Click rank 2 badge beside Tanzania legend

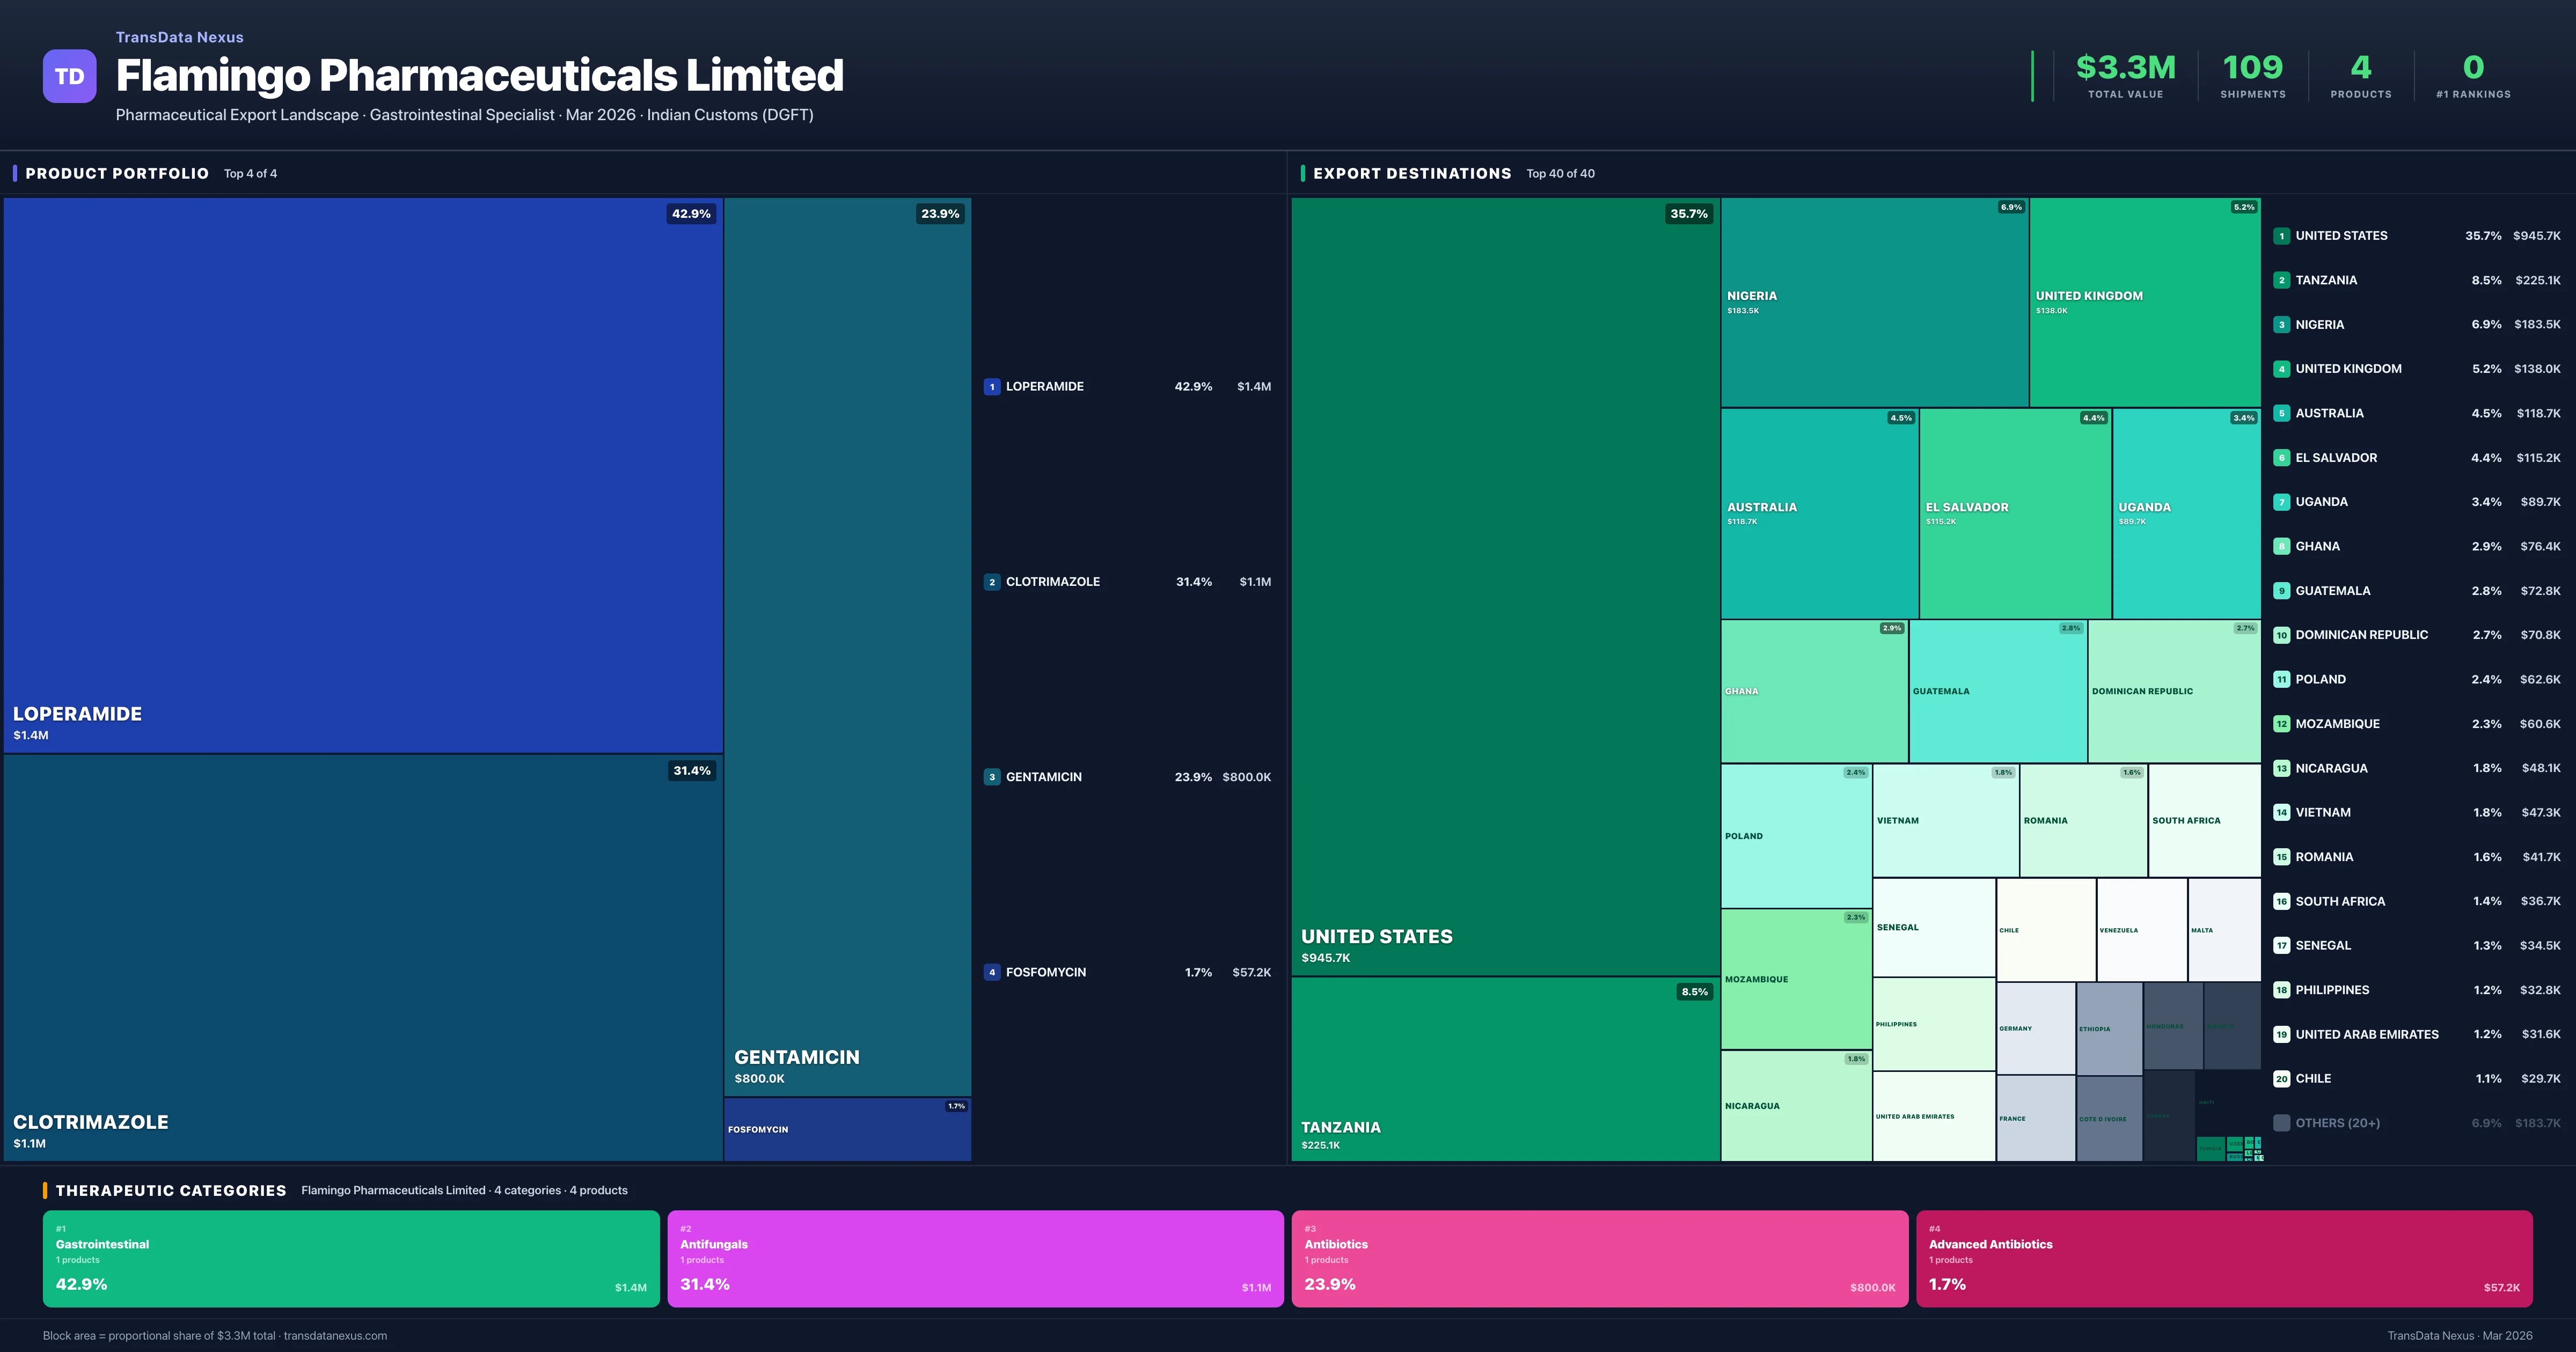pos(2281,281)
